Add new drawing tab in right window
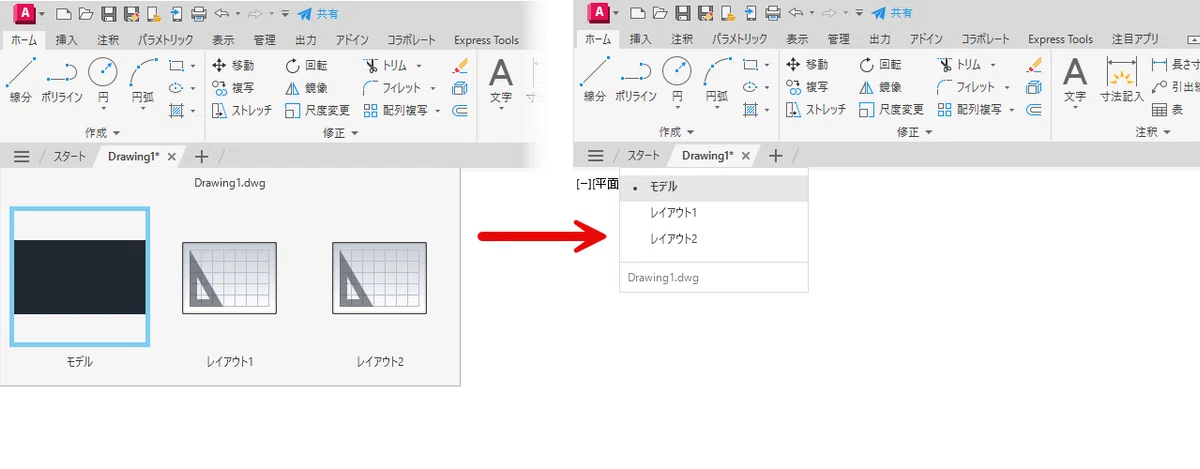1200x469 pixels. pyautogui.click(x=775, y=156)
